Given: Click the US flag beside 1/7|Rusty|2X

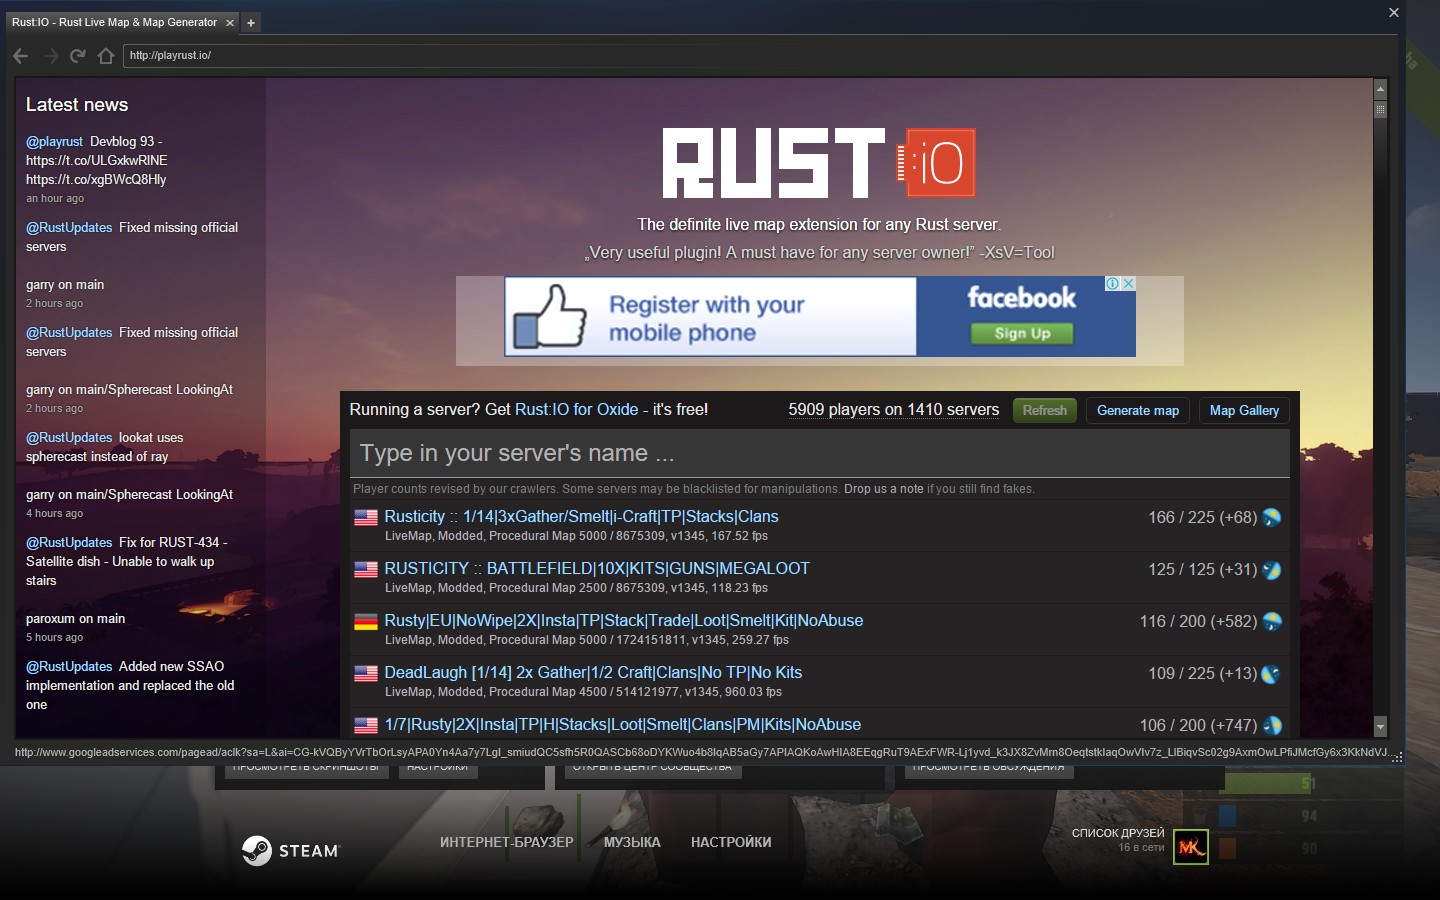Looking at the screenshot, I should point(366,725).
